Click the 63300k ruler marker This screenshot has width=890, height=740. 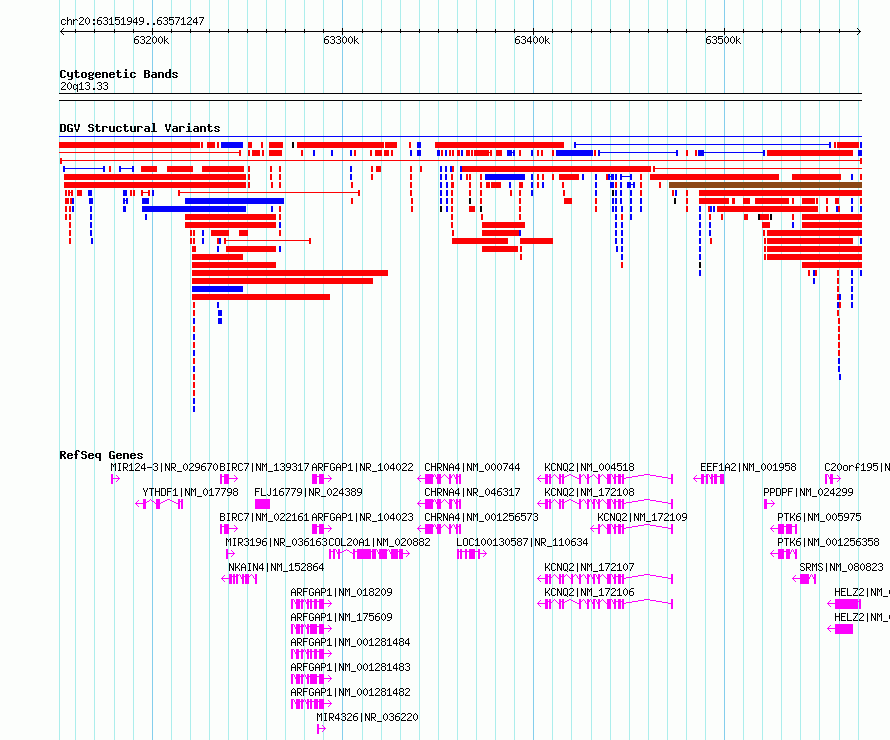point(341,40)
